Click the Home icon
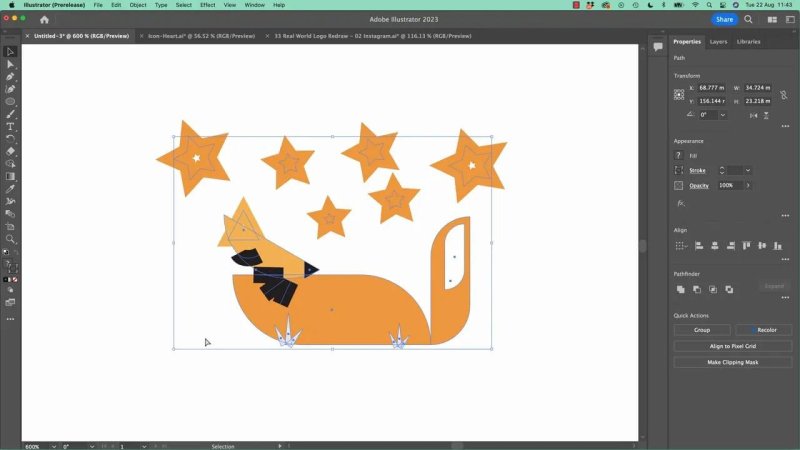Screen dimensions: 800x450 point(44,19)
